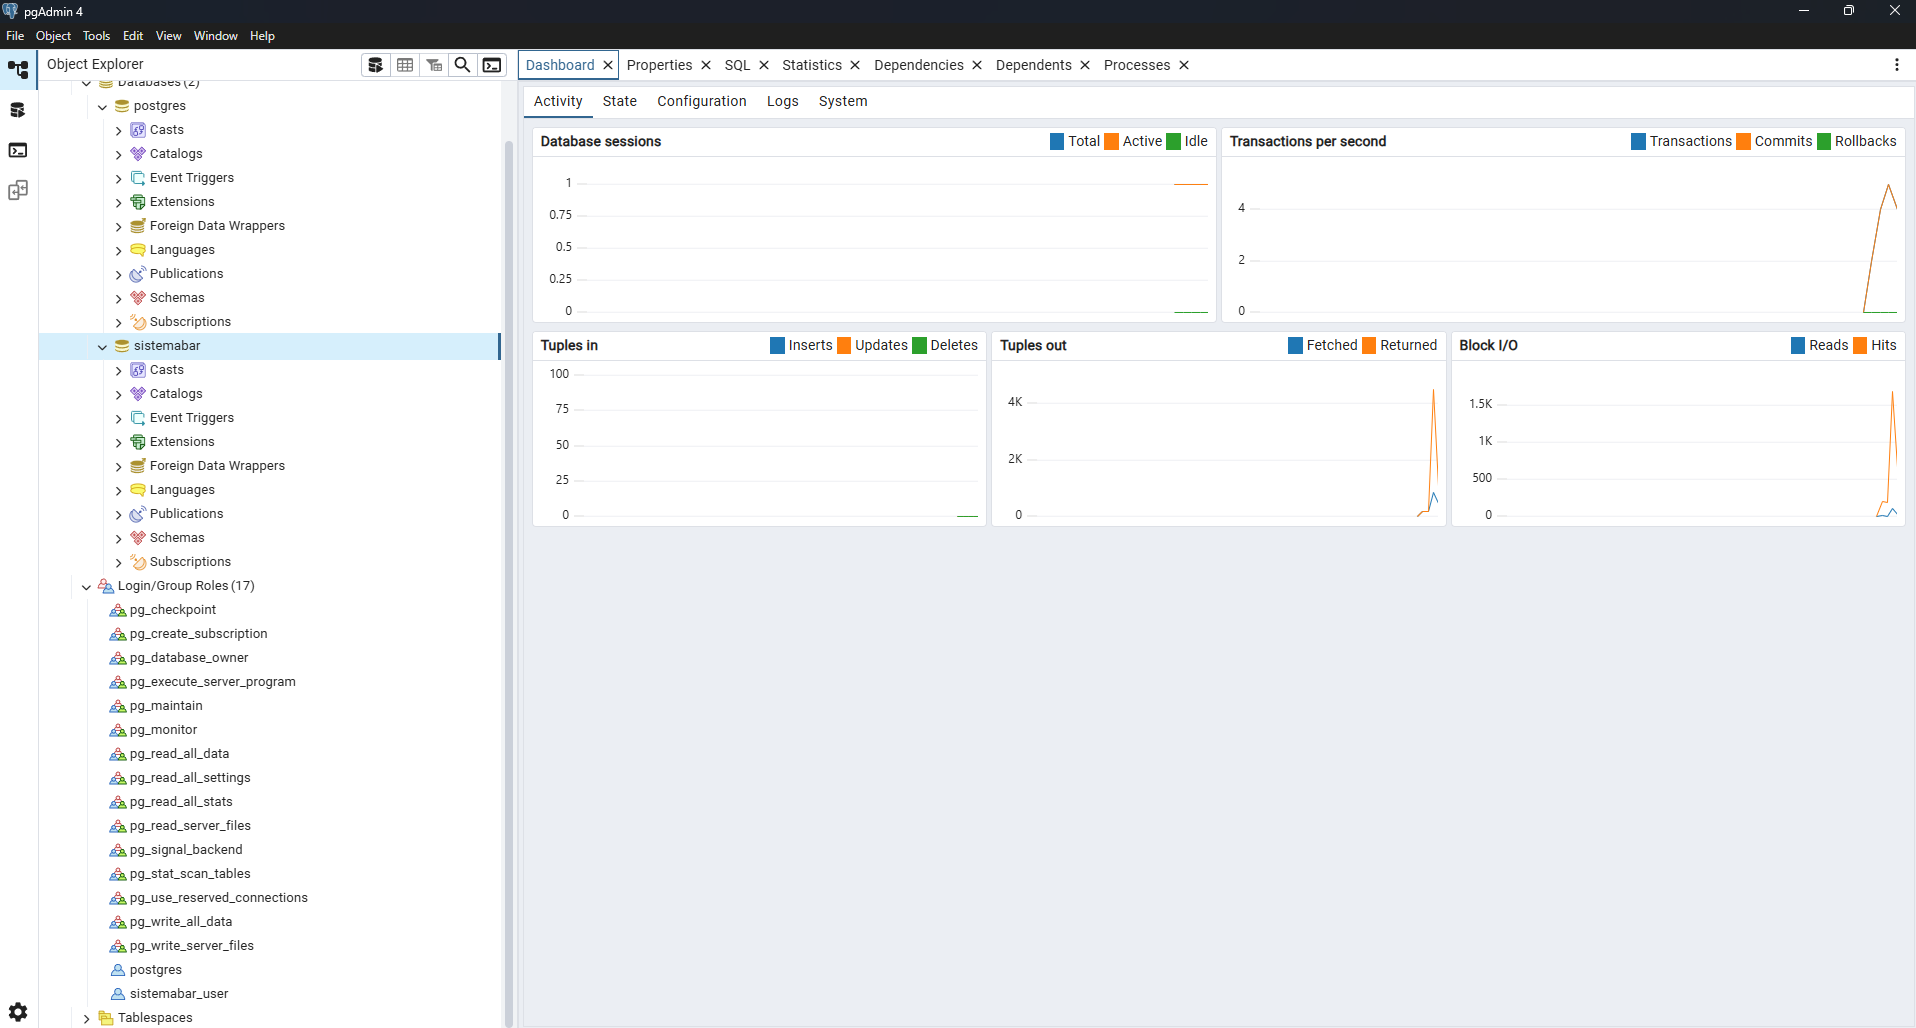Close the Processes tab

1184,65
